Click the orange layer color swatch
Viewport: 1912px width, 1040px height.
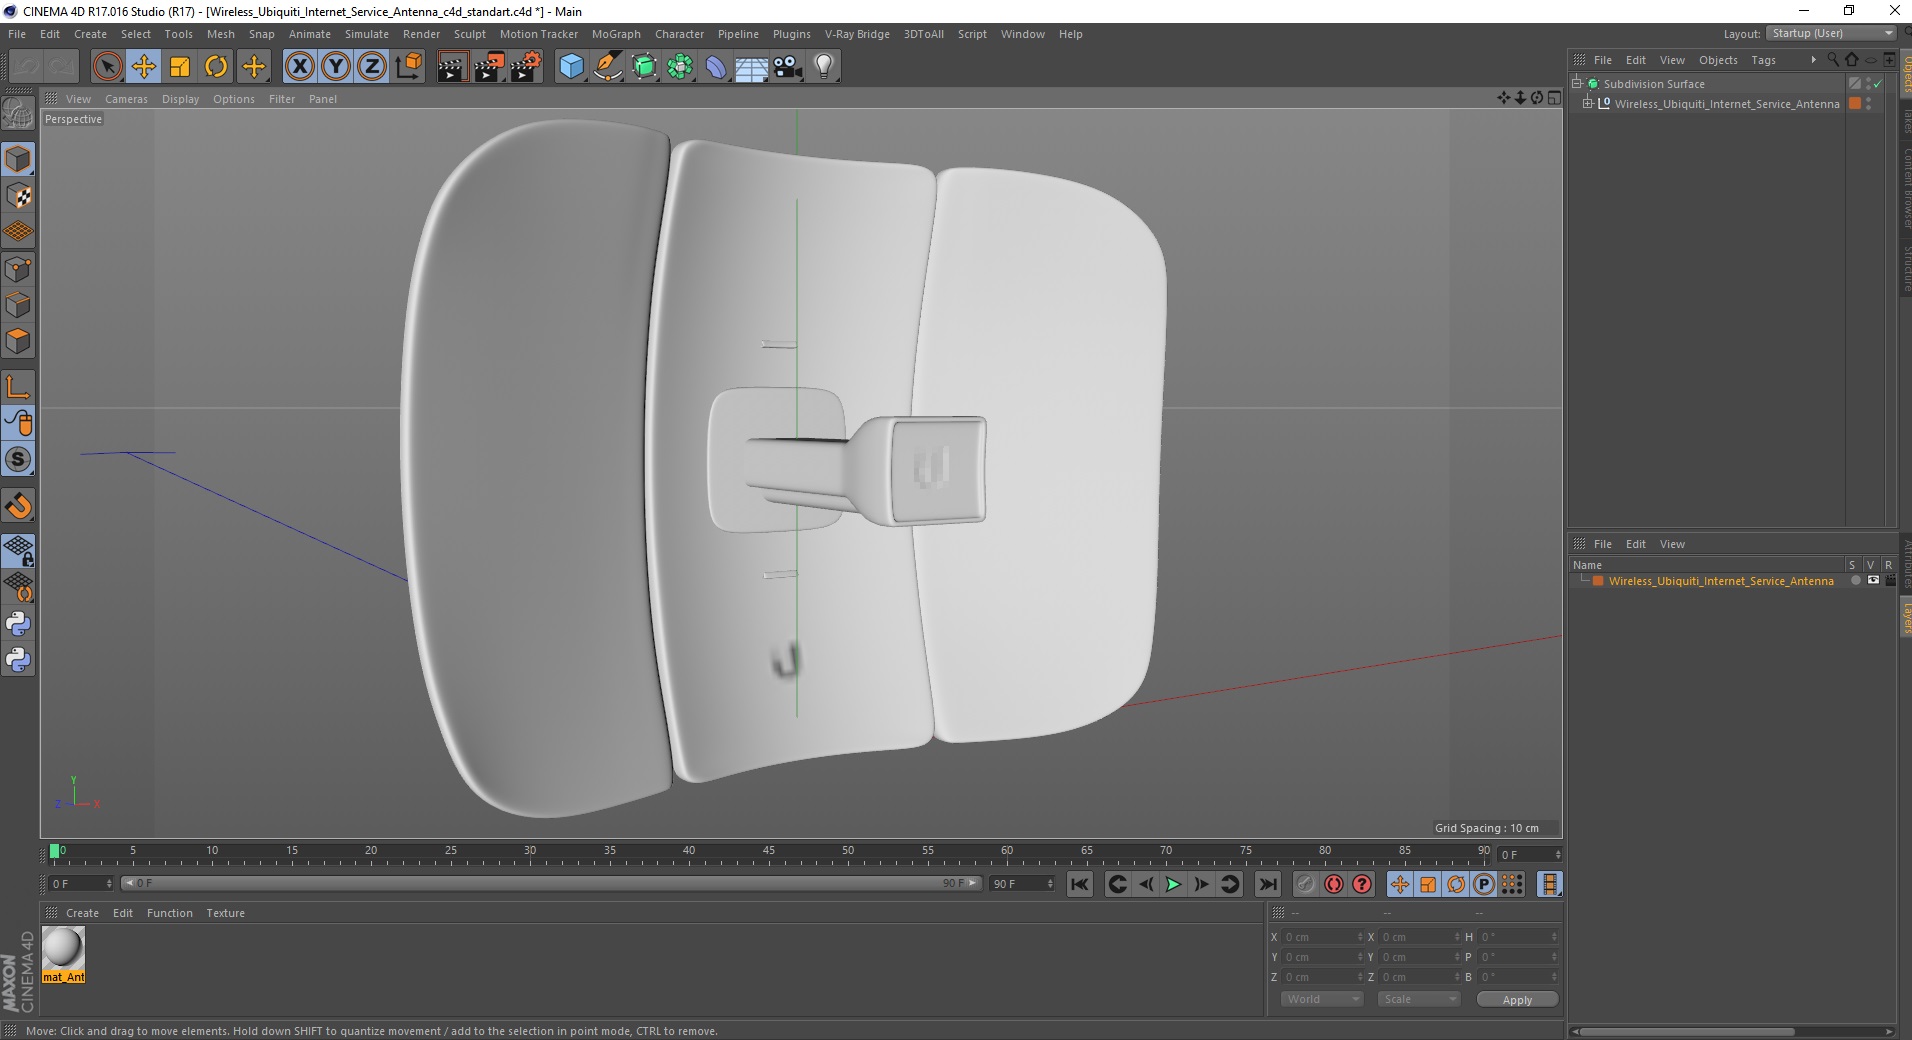click(x=1598, y=581)
